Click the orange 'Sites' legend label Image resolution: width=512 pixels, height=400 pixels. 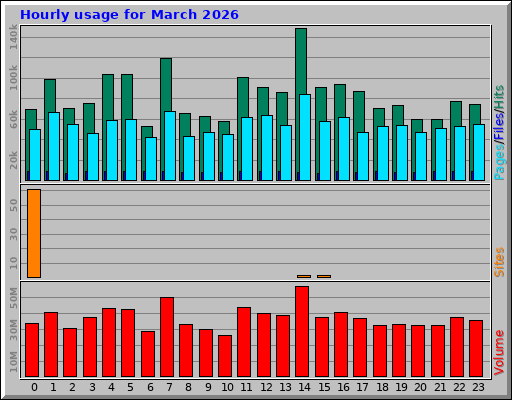coord(499,262)
